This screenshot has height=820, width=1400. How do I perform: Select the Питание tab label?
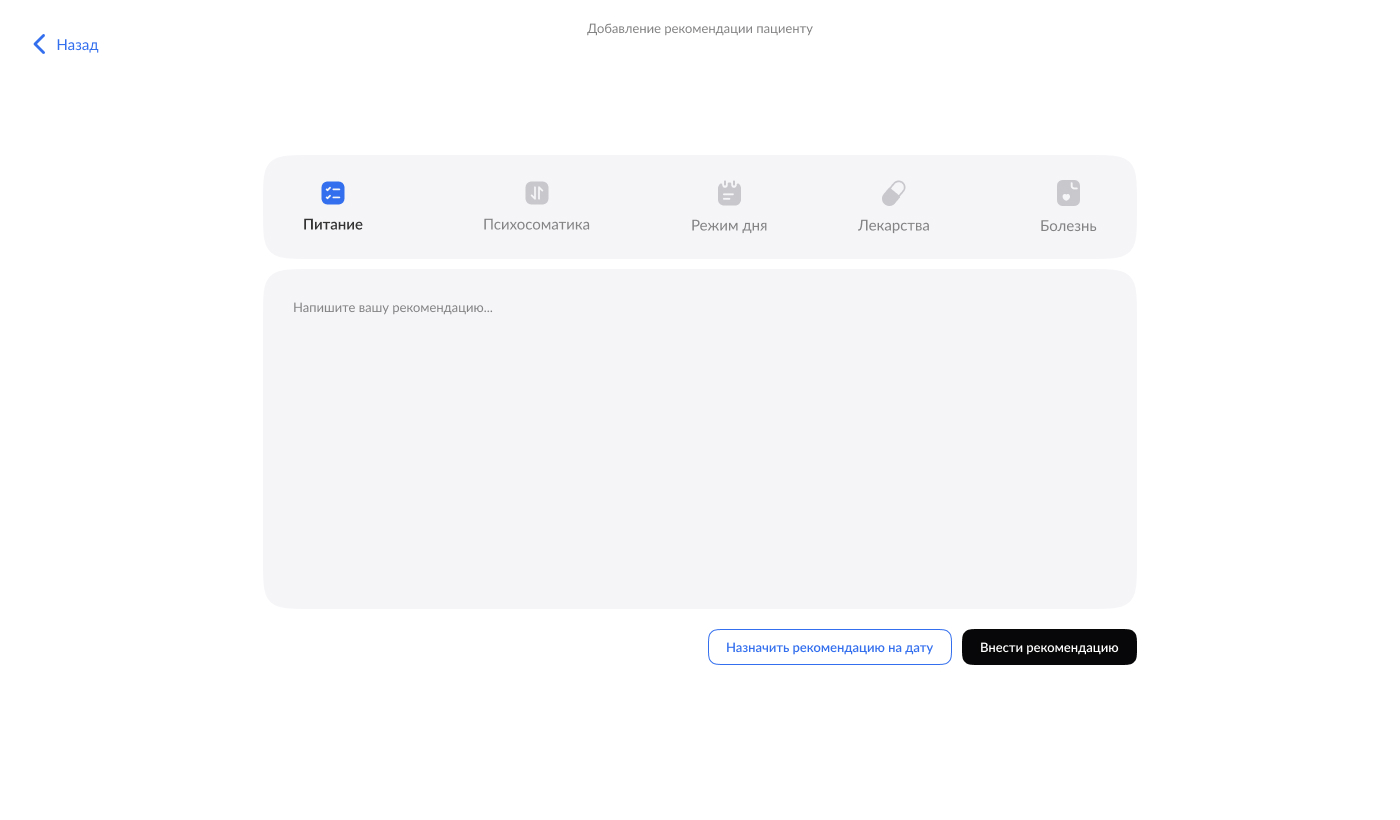[333, 224]
